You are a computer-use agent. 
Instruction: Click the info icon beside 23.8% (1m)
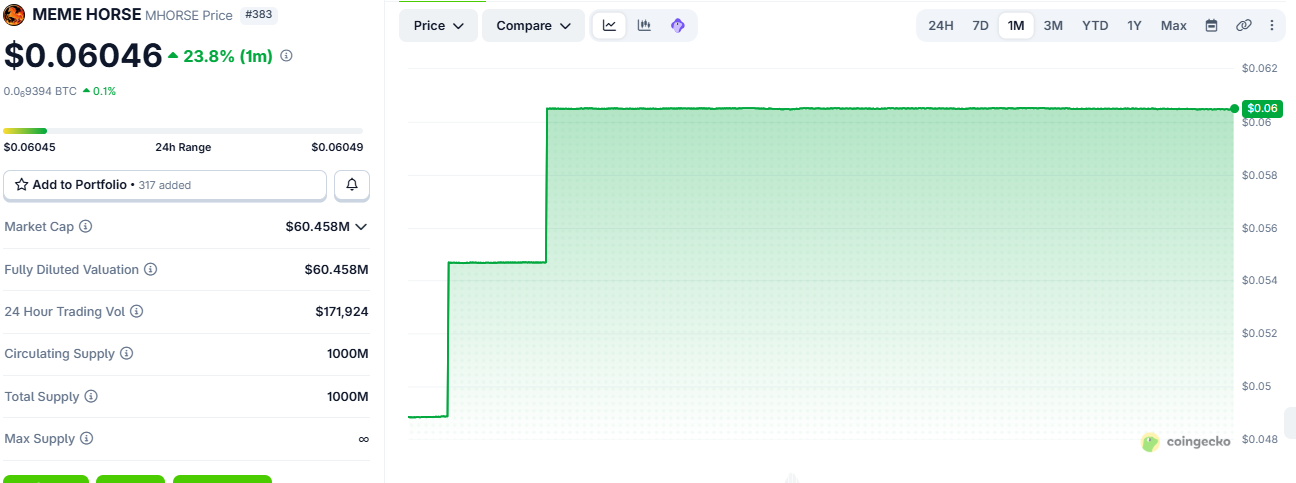(x=286, y=56)
